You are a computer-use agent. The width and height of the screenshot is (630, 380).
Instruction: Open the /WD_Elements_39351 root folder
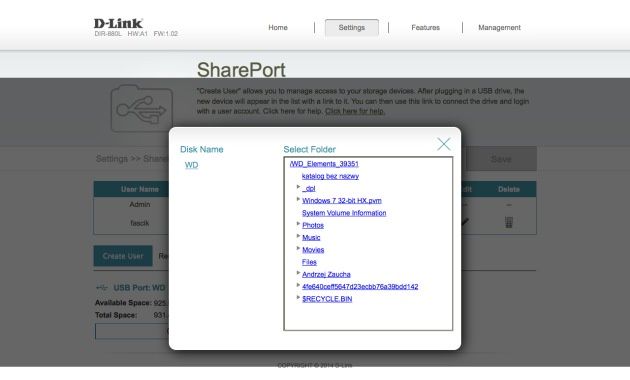(x=324, y=164)
